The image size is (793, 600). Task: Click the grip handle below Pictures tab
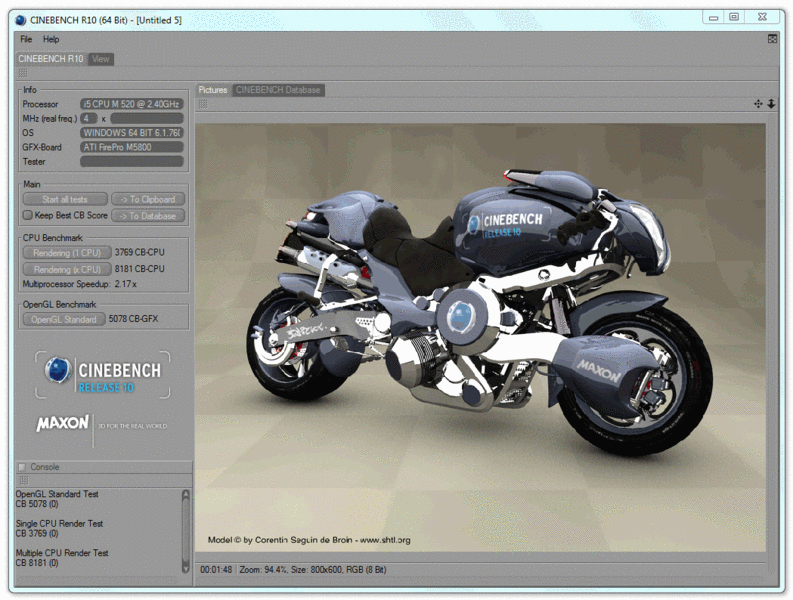coord(203,104)
